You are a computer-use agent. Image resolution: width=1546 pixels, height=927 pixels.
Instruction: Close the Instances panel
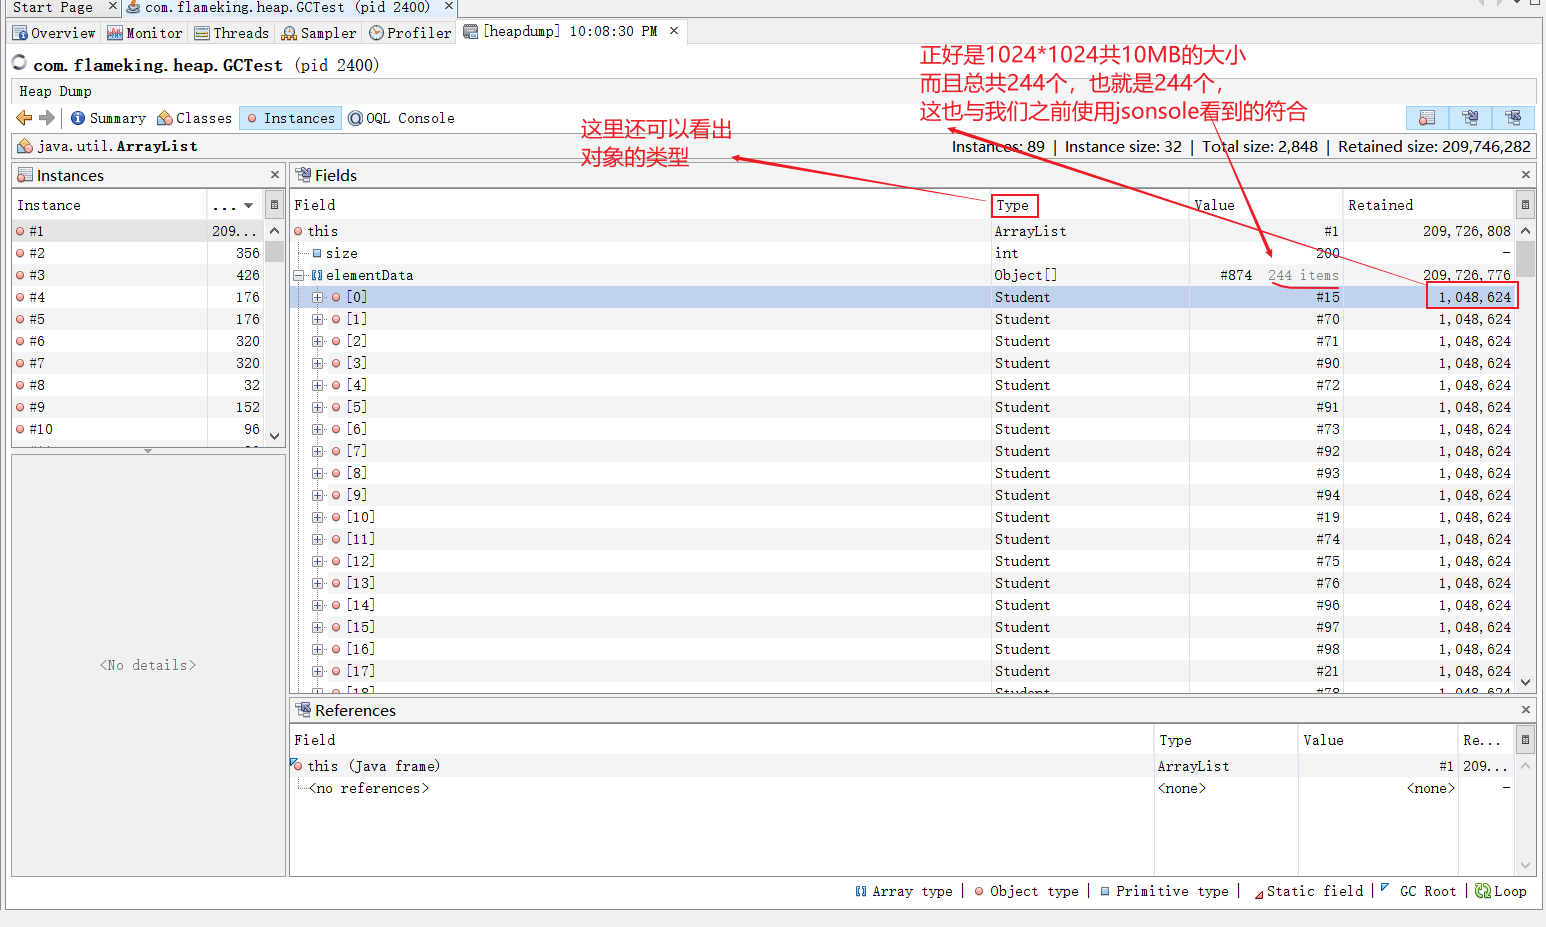pos(275,175)
